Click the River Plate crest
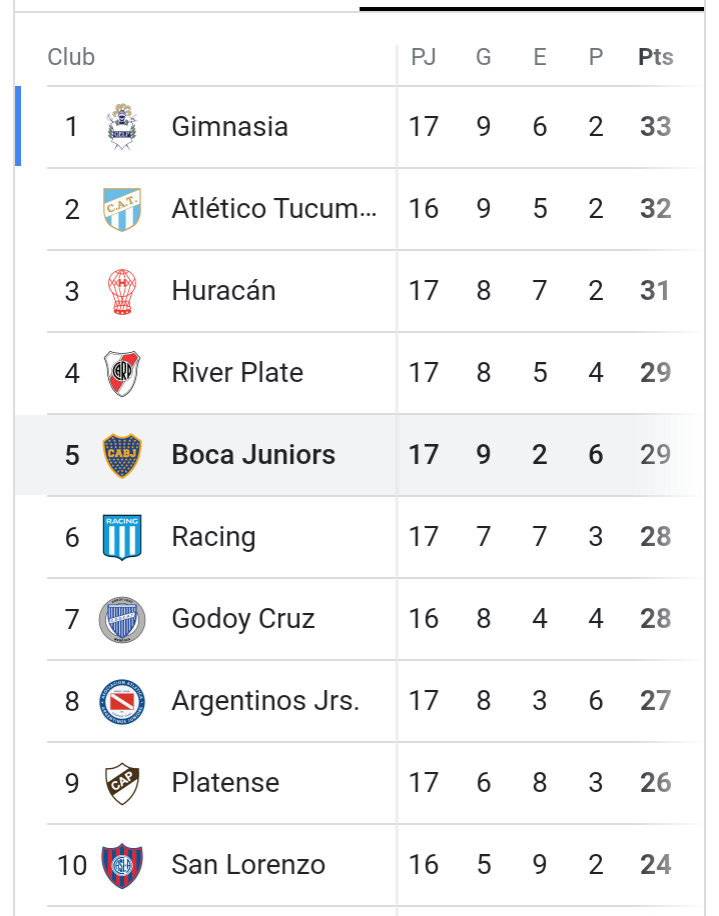719x916 pixels. click(122, 373)
